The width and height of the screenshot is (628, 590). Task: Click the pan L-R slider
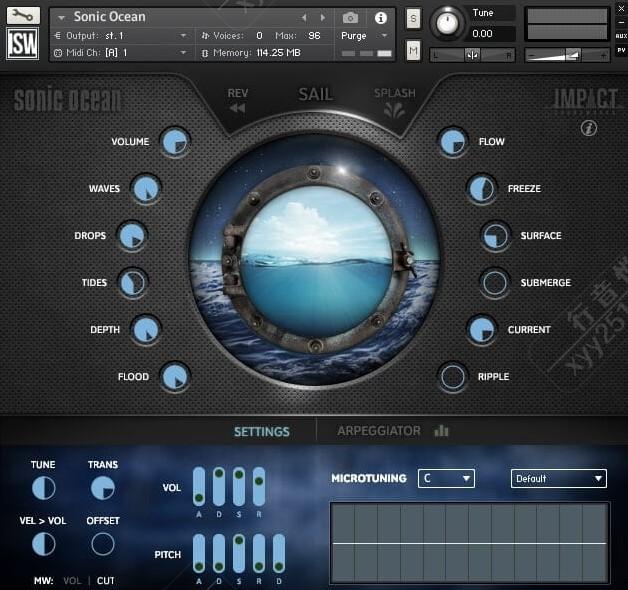[x=473, y=55]
